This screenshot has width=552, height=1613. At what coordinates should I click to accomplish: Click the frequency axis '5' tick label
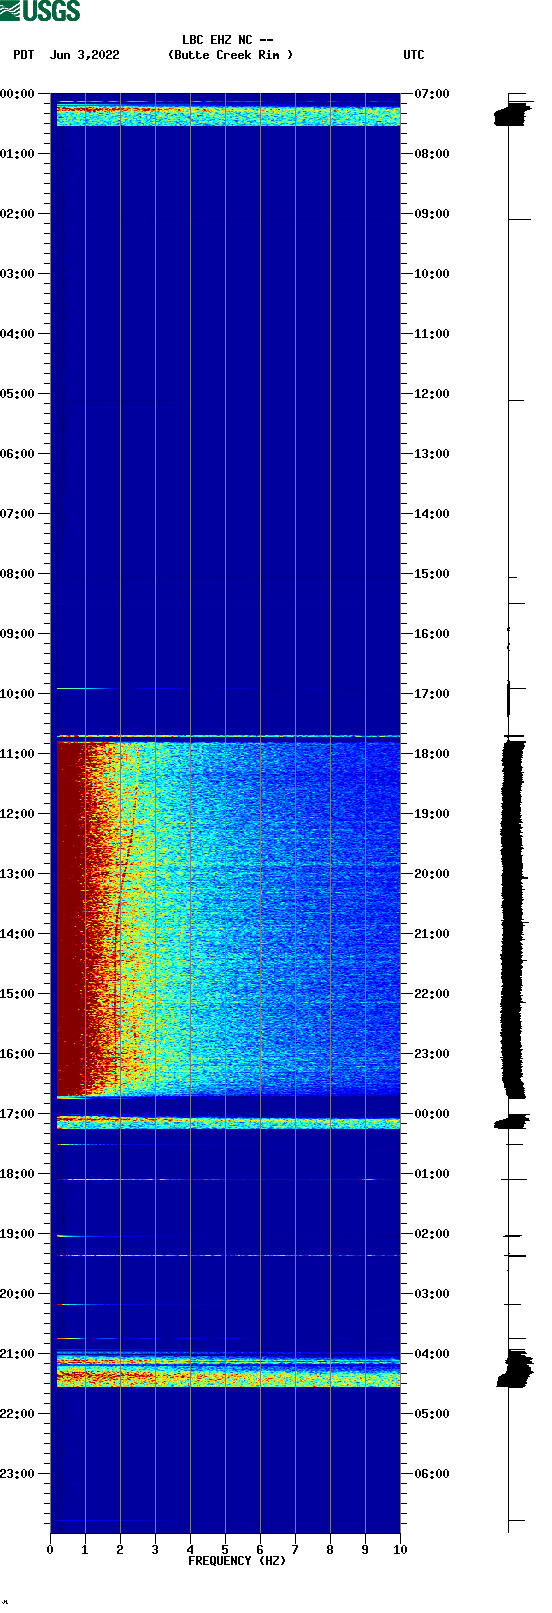(225, 1550)
